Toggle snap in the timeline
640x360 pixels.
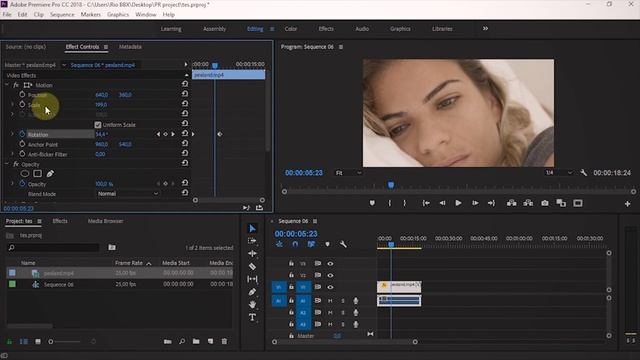point(295,244)
